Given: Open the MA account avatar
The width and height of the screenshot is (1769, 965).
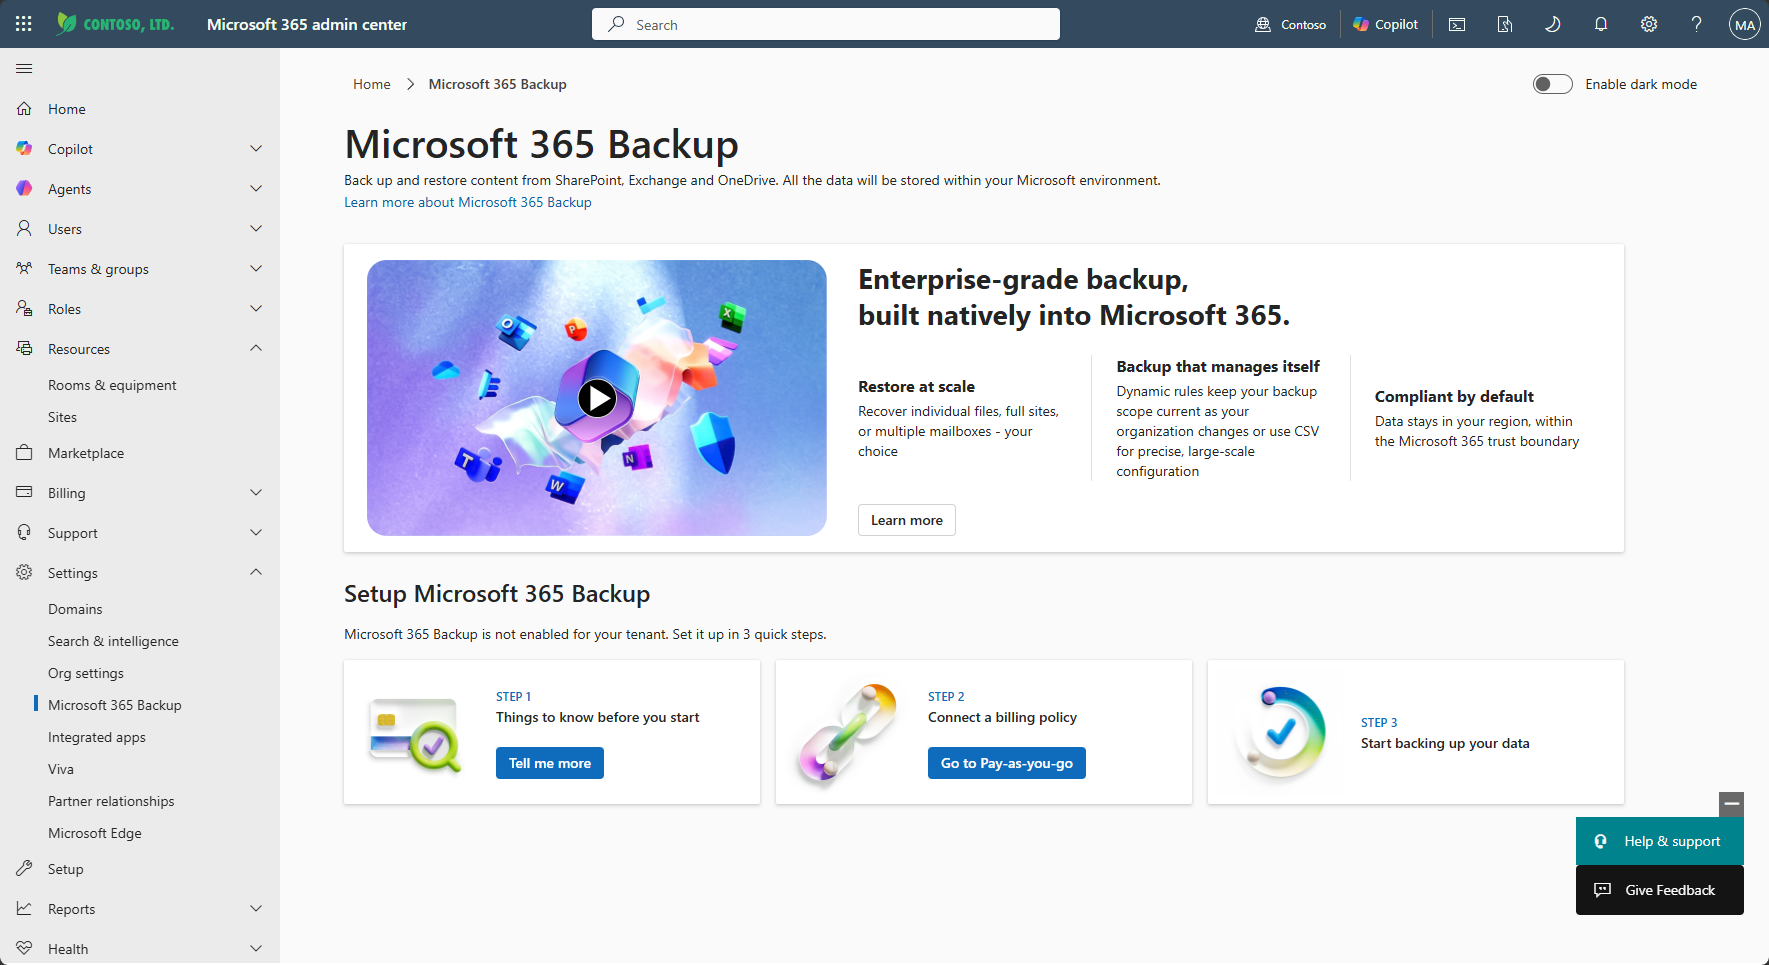Looking at the screenshot, I should click(x=1745, y=24).
